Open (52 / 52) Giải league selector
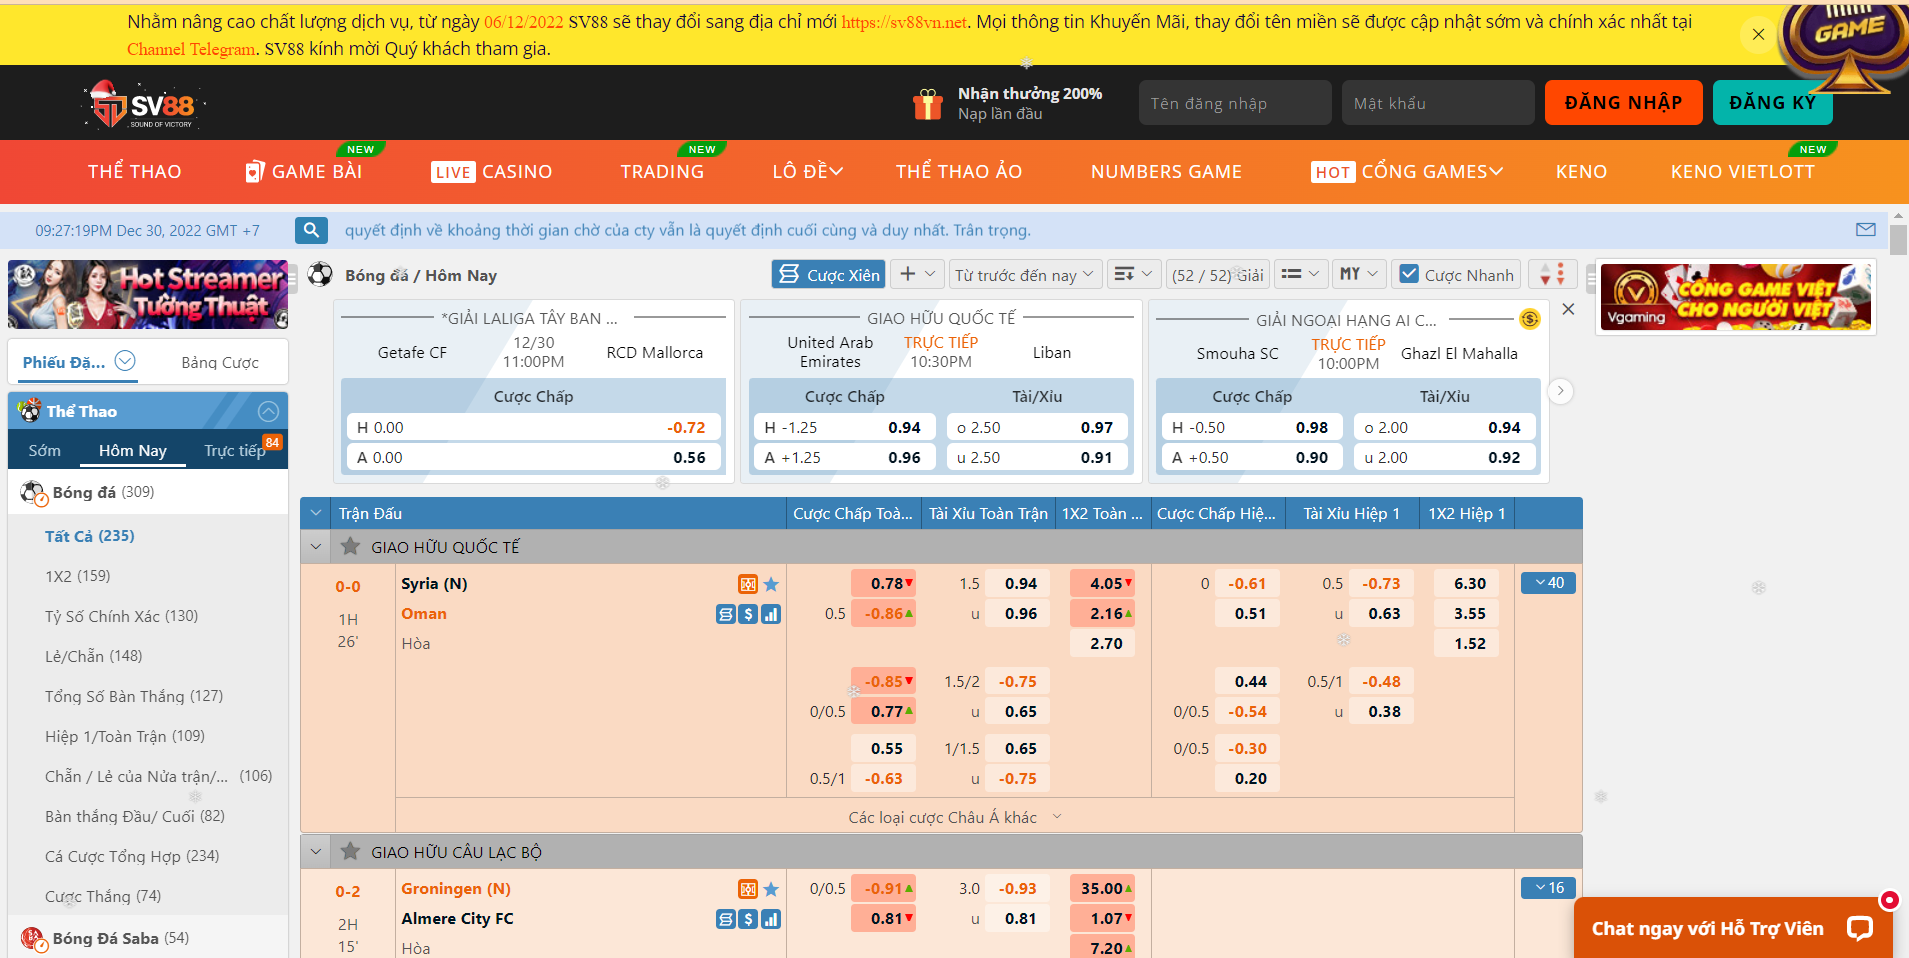Image resolution: width=1909 pixels, height=958 pixels. (x=1218, y=274)
